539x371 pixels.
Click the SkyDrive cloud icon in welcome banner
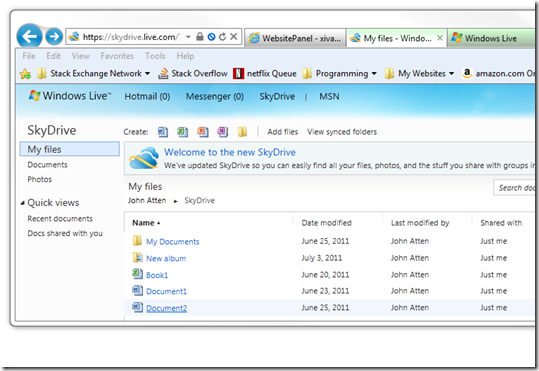click(x=144, y=158)
